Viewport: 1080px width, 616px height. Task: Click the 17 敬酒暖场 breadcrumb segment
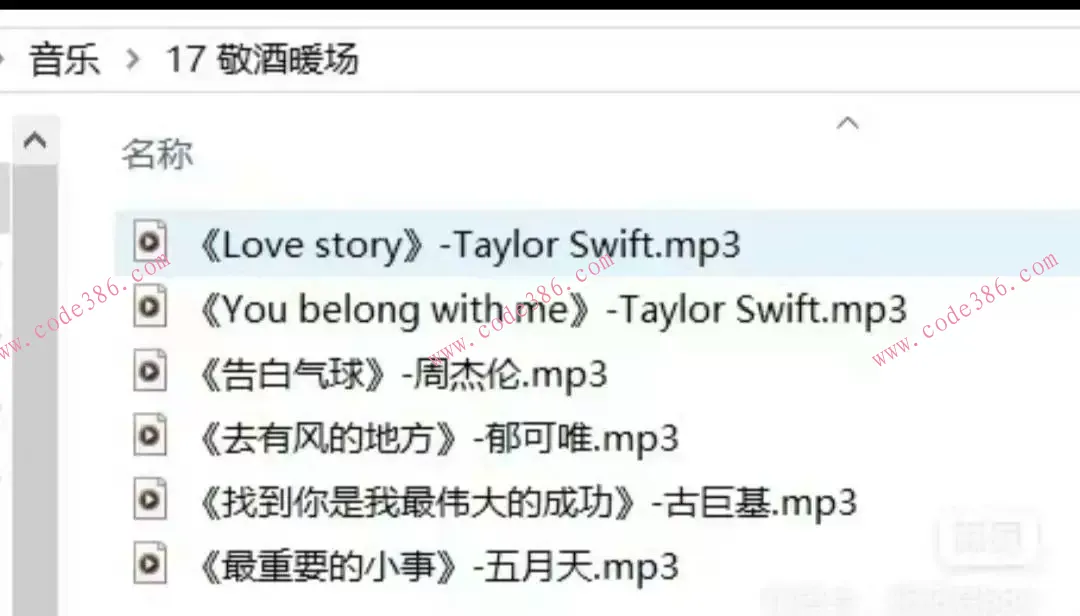[262, 59]
